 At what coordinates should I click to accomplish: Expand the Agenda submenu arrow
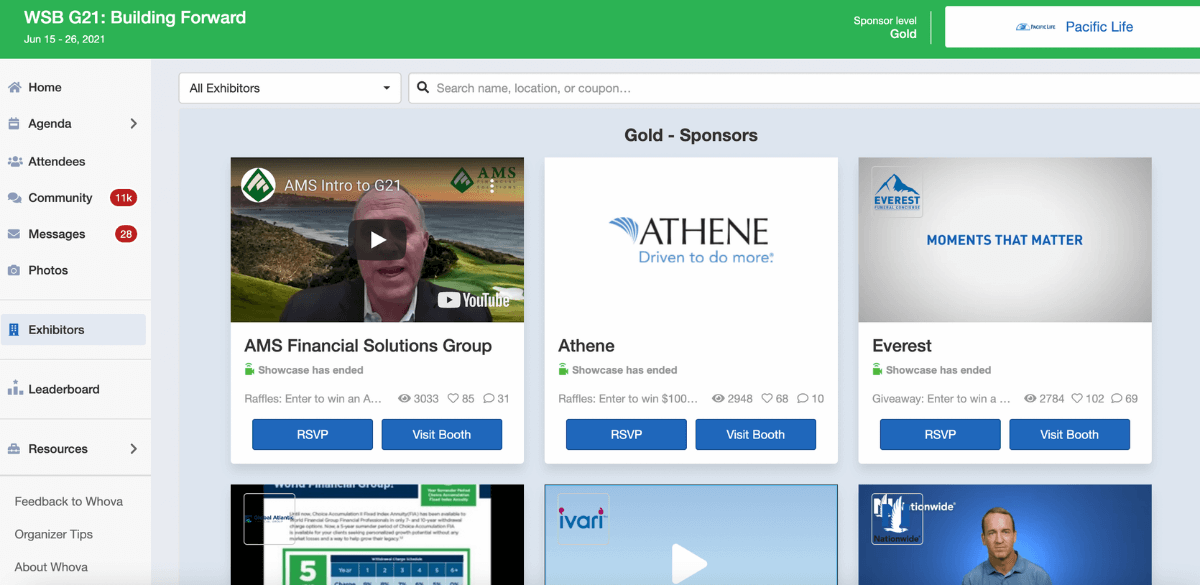134,124
